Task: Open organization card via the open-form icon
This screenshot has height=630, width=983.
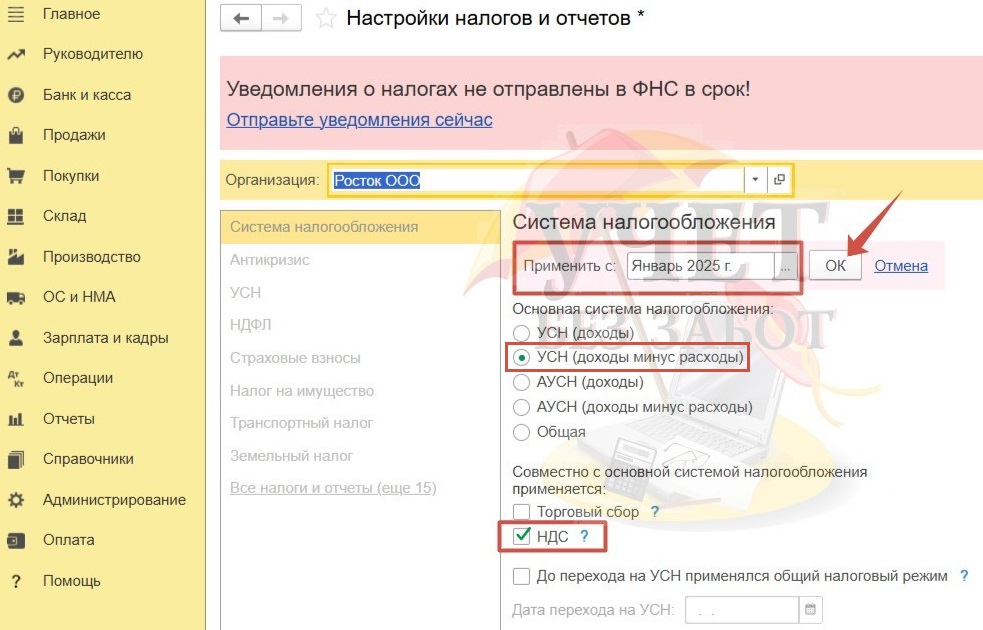Action: (779, 180)
